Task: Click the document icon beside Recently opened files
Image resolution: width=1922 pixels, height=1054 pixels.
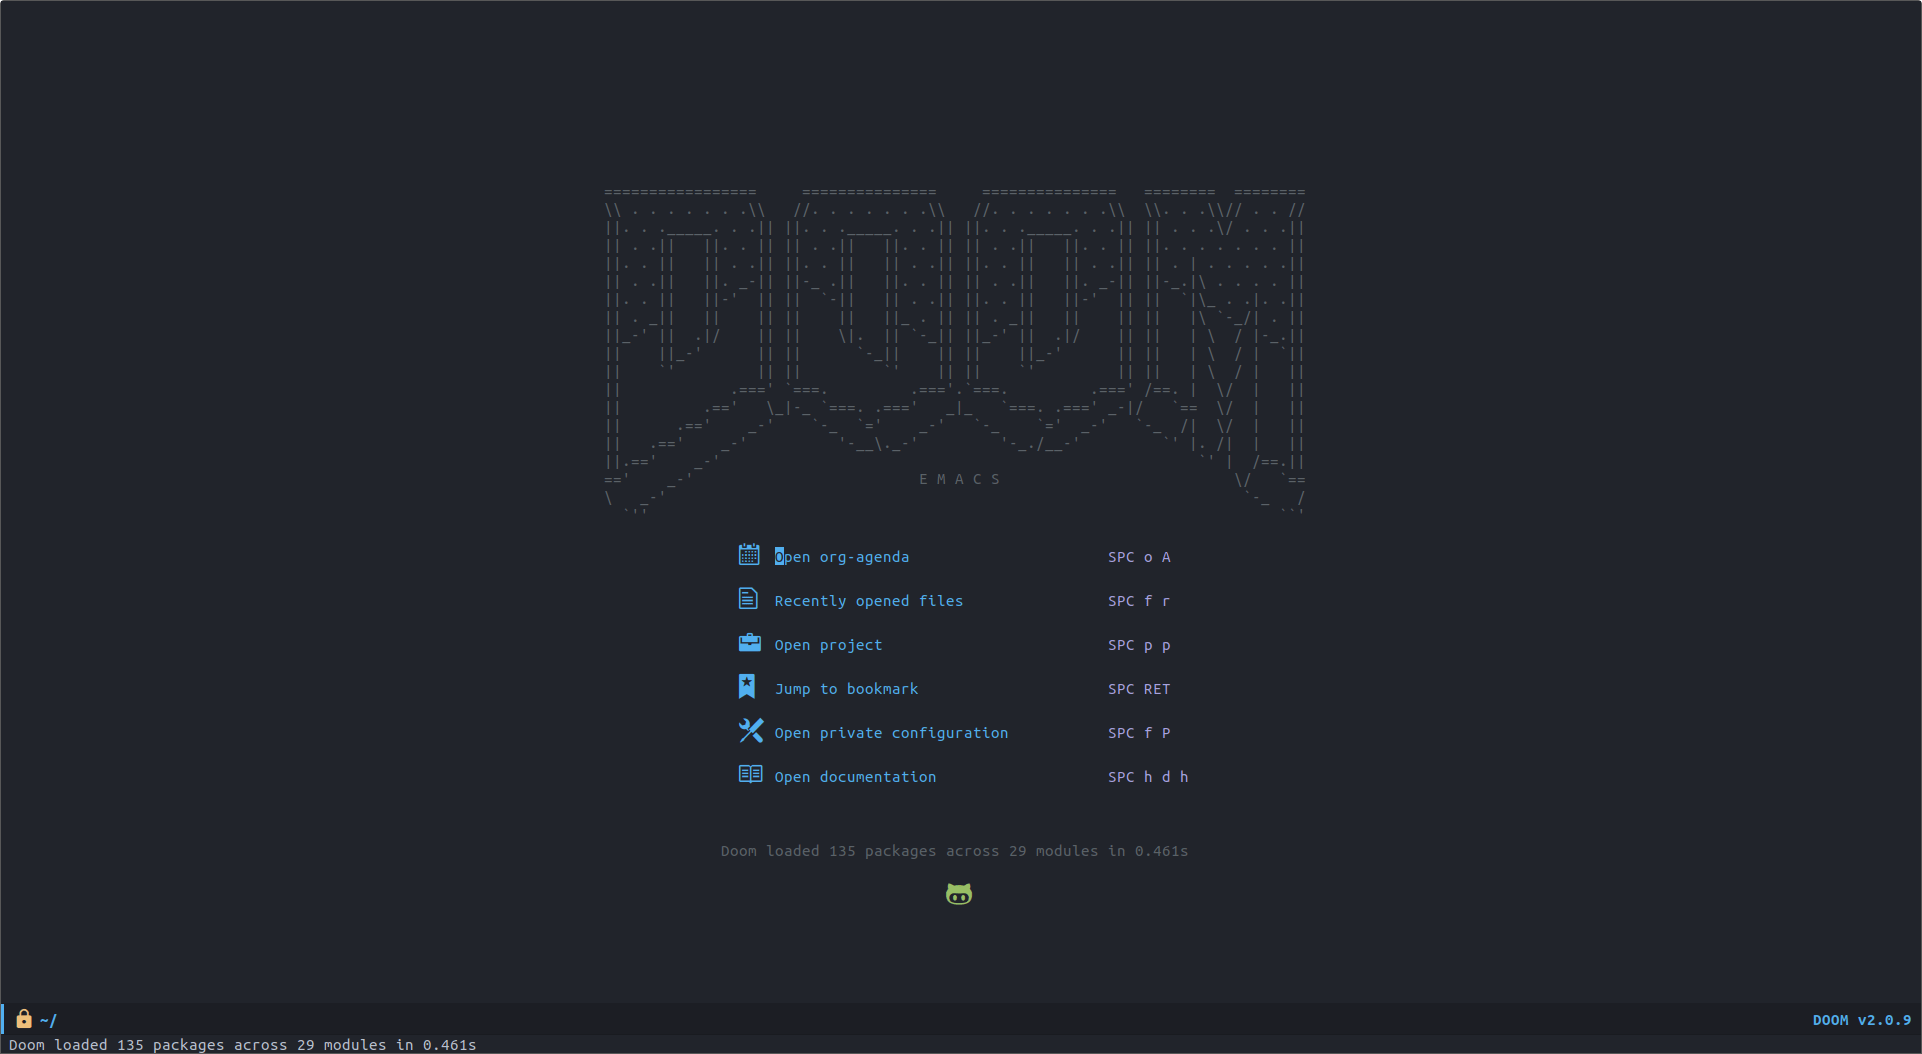Action: 748,598
